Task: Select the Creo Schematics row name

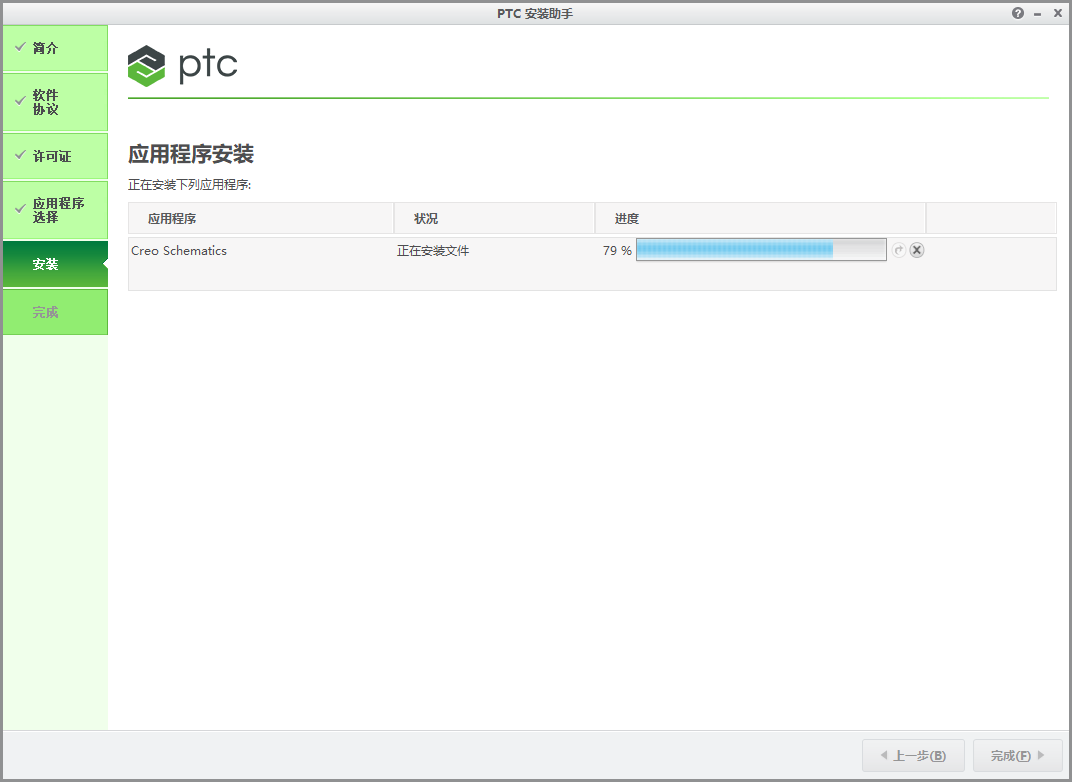Action: 179,251
